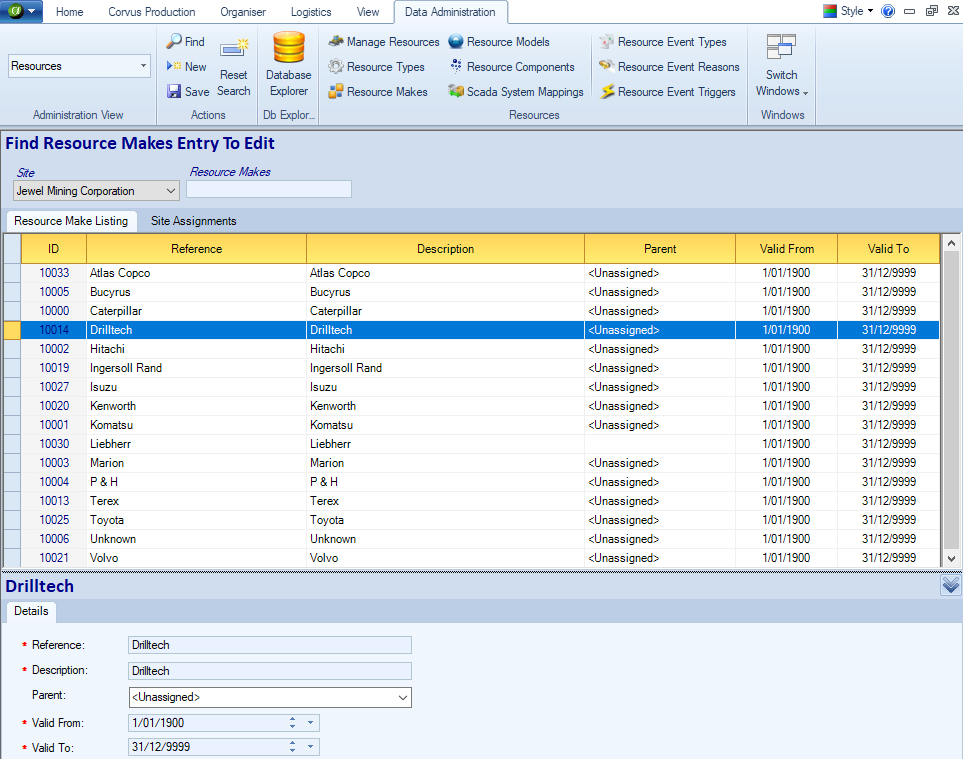
Task: Open the green application menu button
Action: [21, 11]
